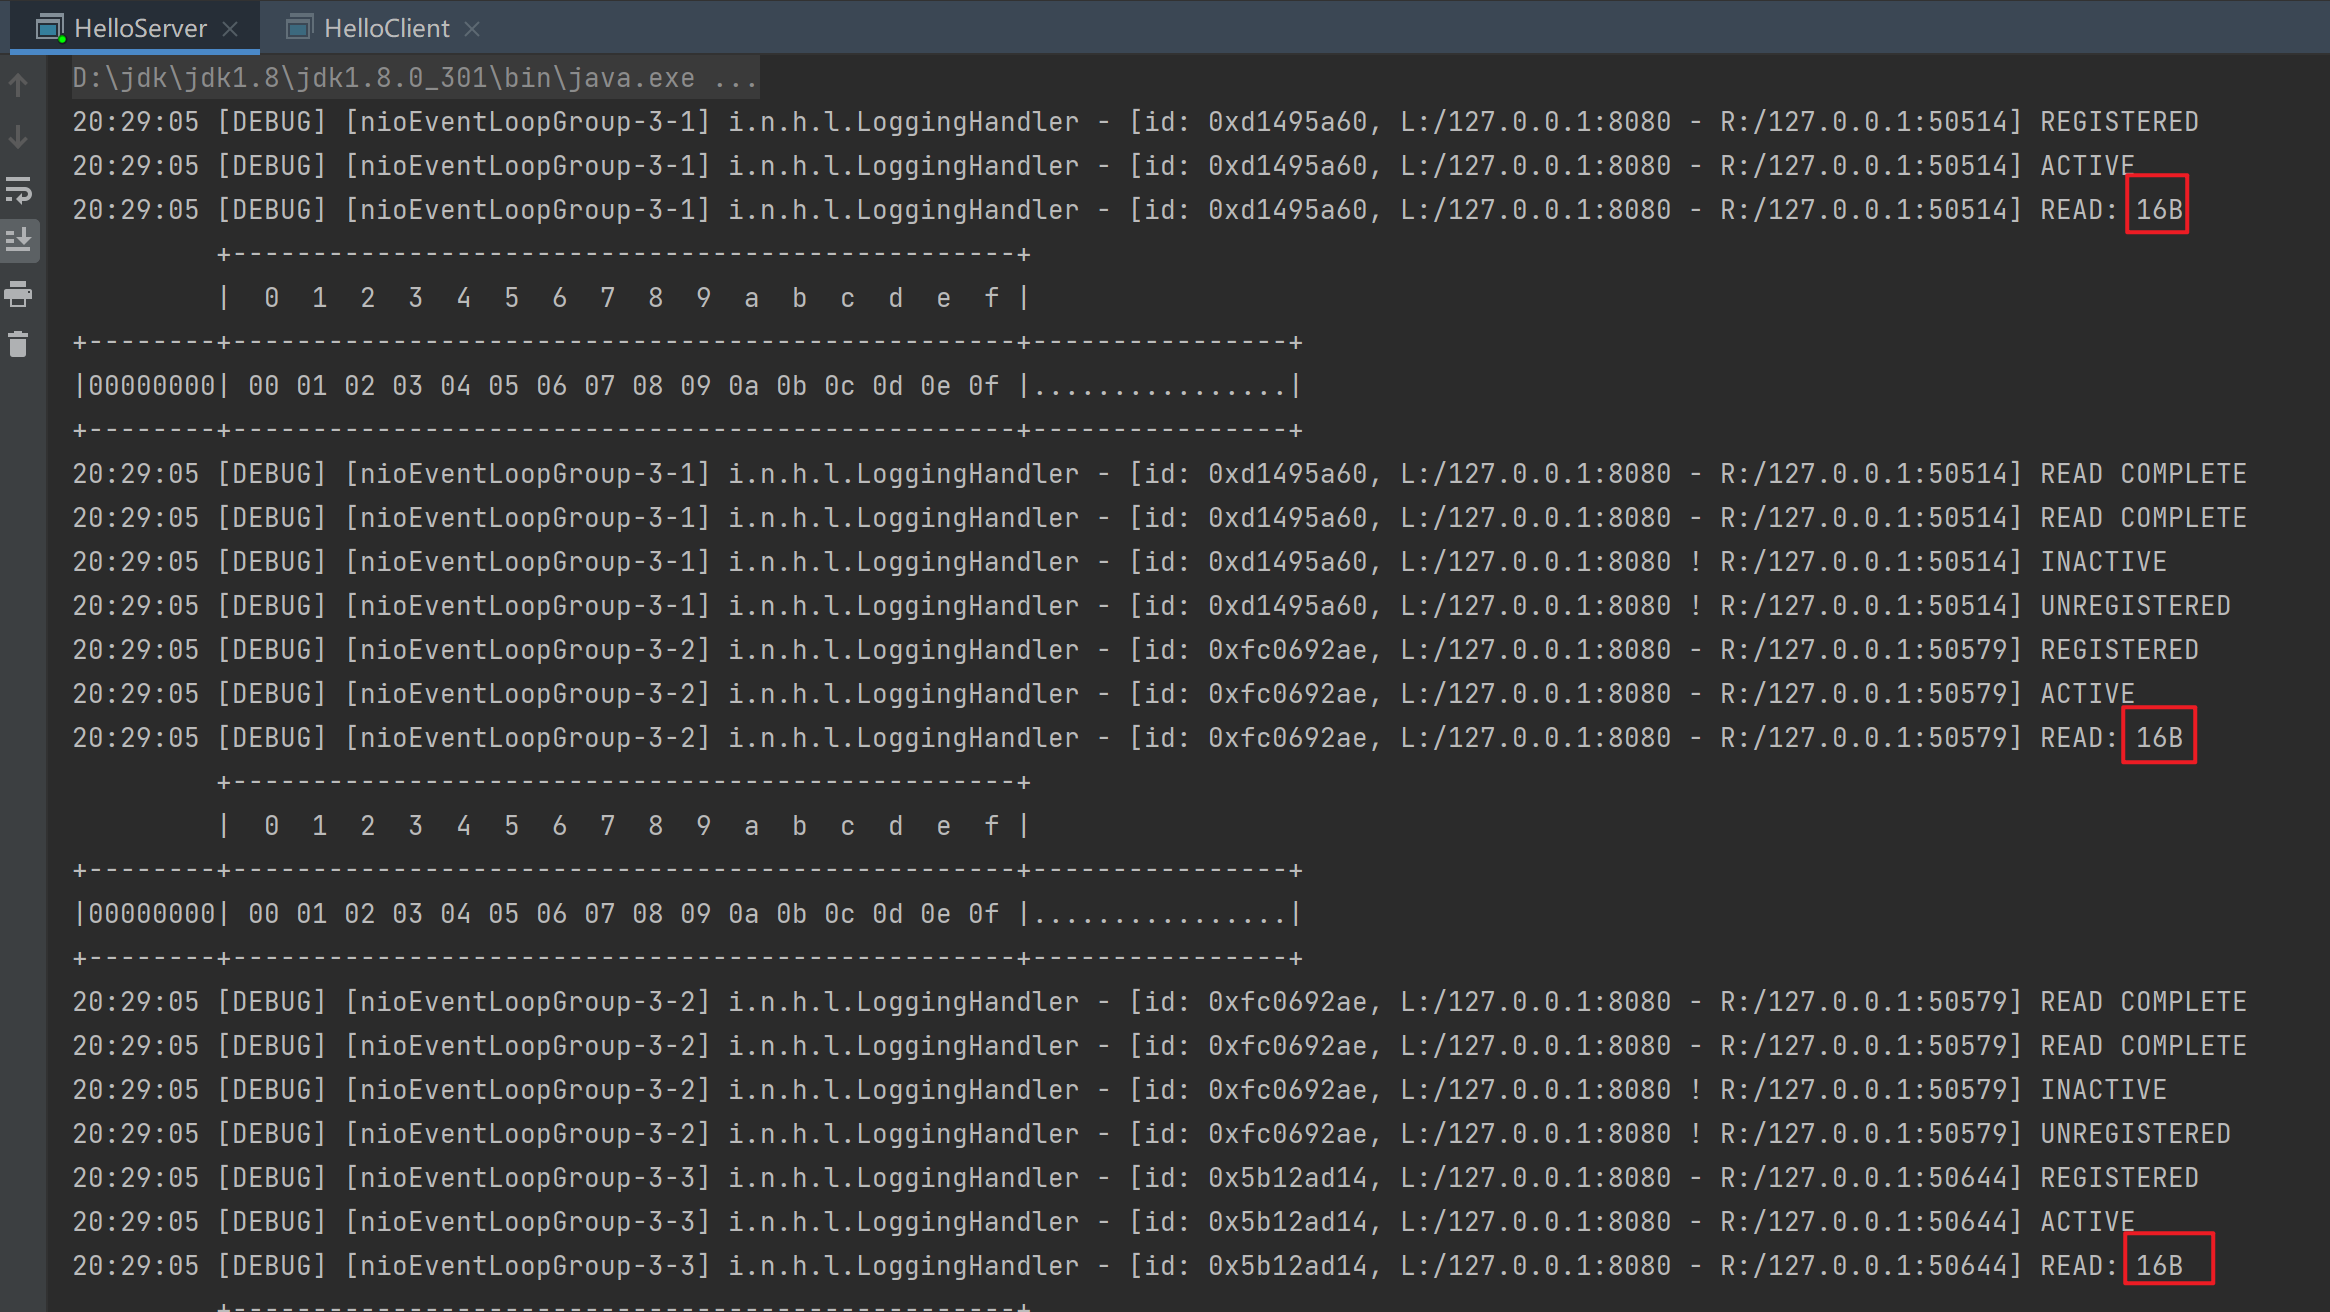Click the second red-boxed 16B value
Screen dimensions: 2330x1312
coord(2158,738)
